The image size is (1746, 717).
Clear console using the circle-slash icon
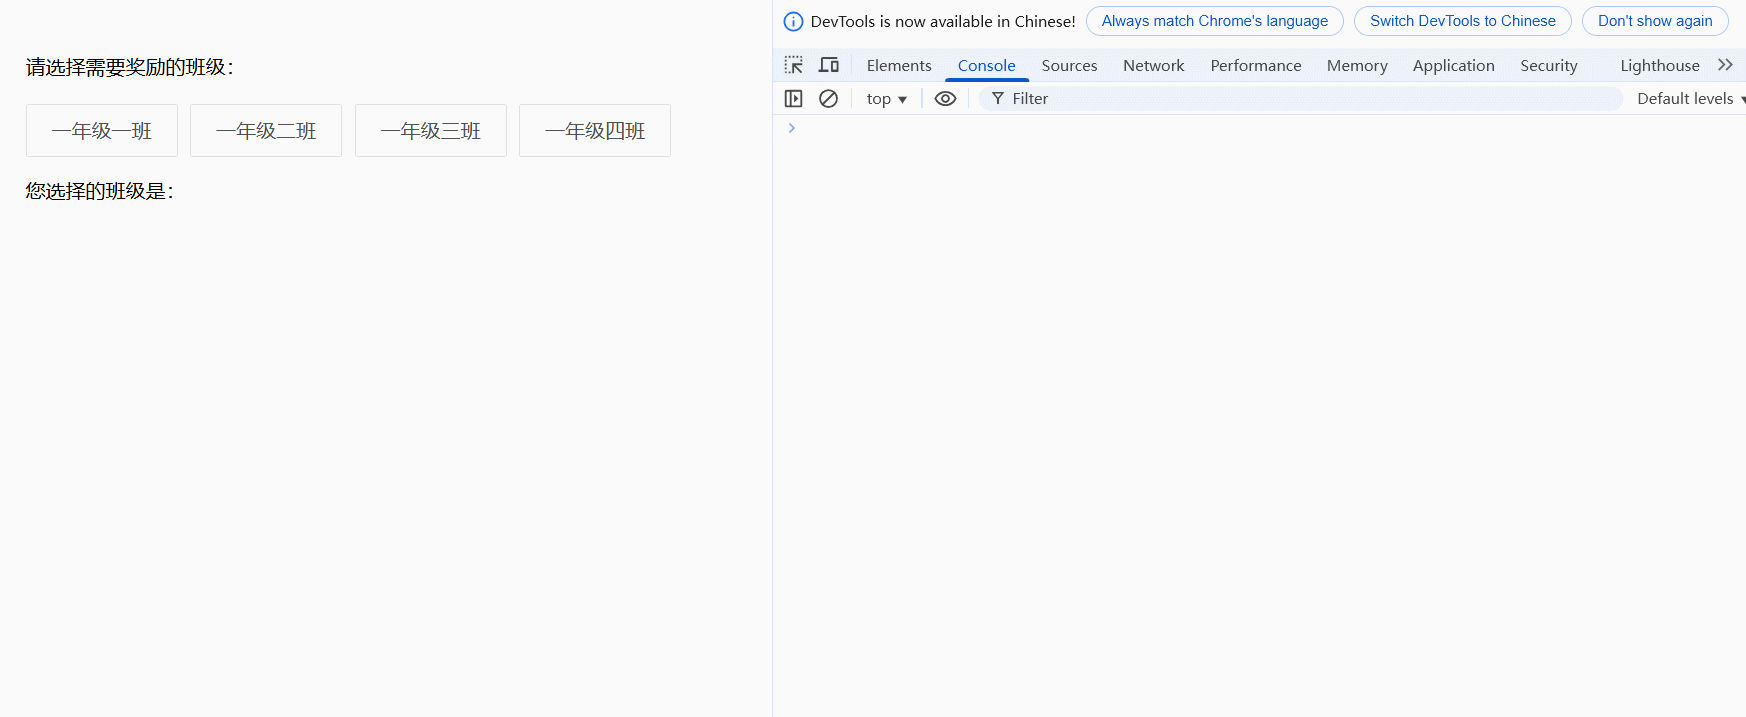point(828,98)
